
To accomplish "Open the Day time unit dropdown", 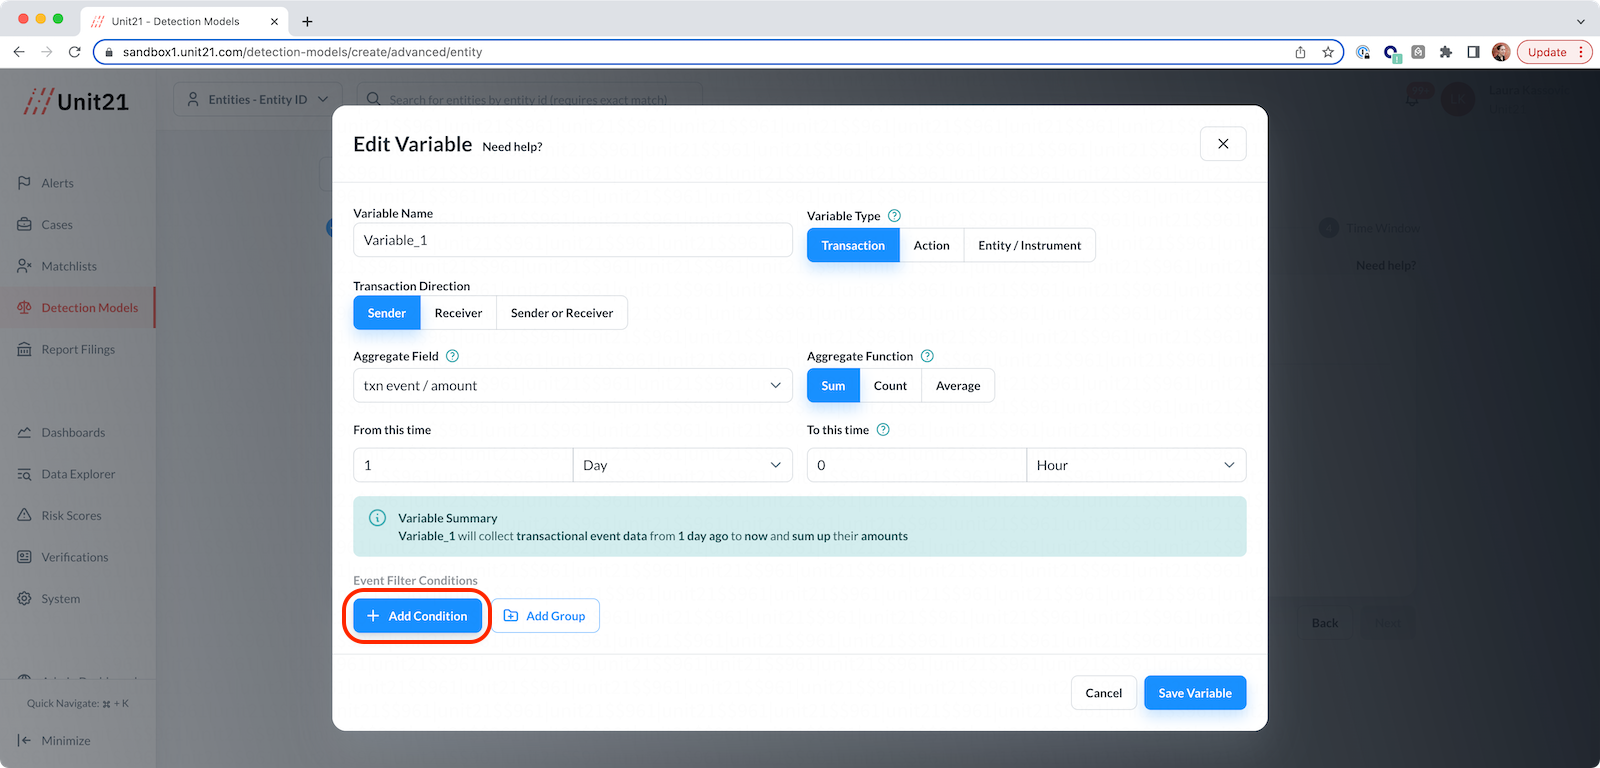I will 683,465.
